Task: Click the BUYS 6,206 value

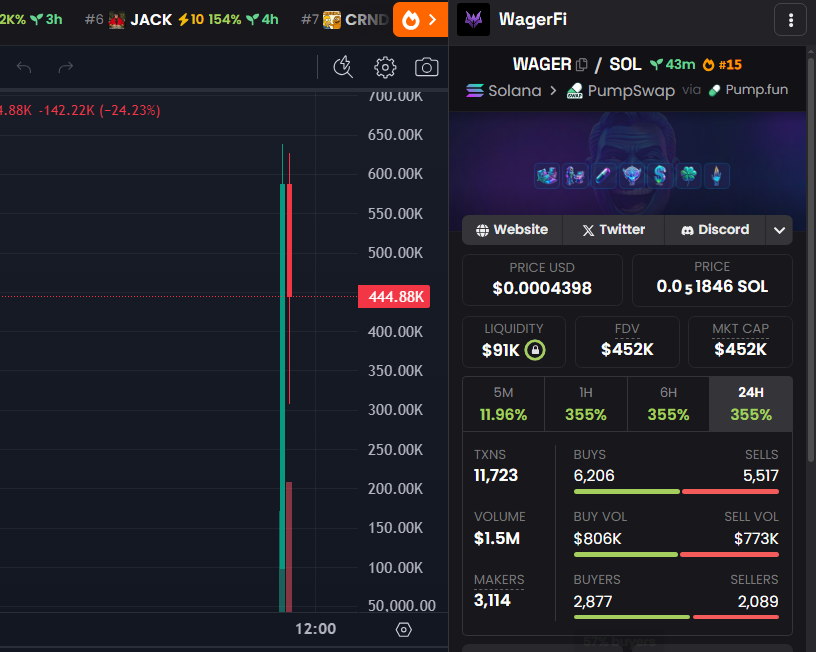Action: pyautogui.click(x=594, y=475)
